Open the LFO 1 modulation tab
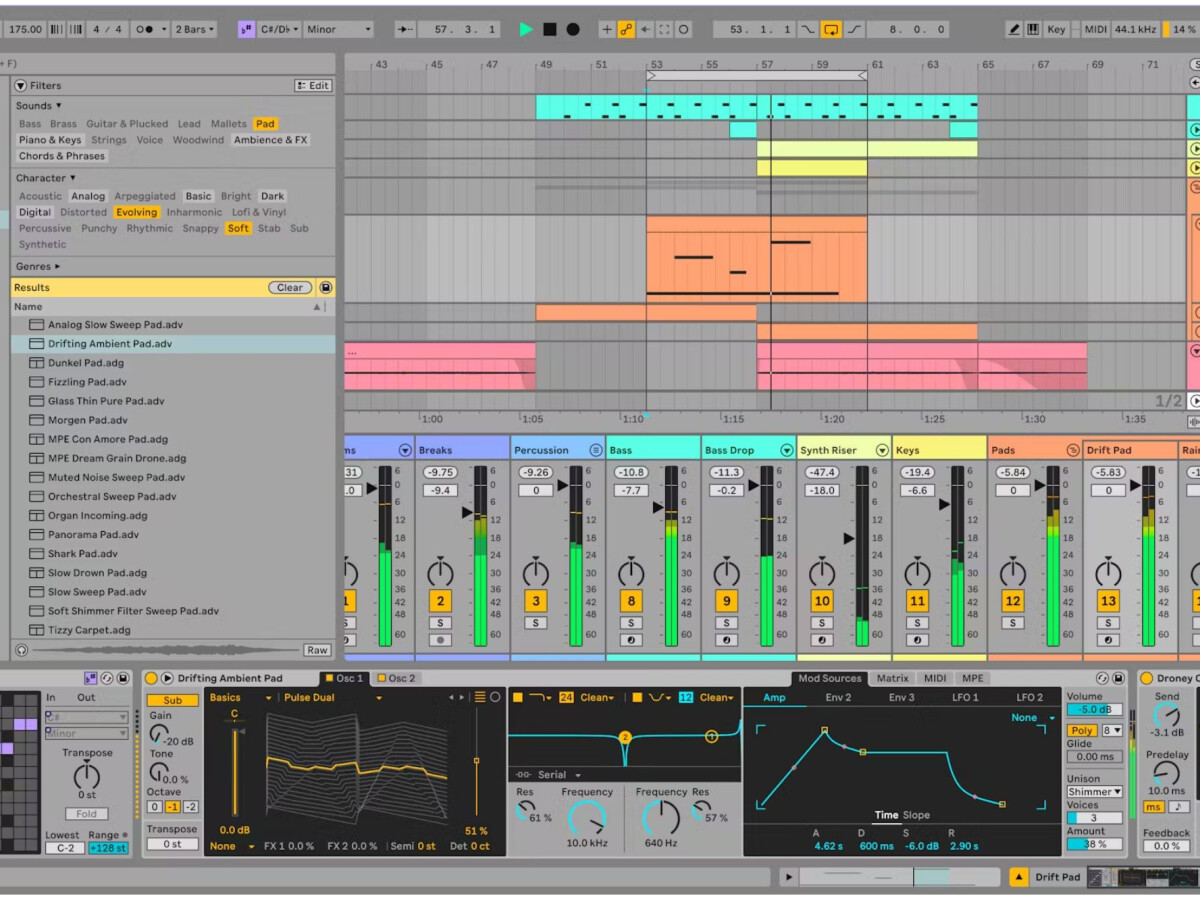 968,697
